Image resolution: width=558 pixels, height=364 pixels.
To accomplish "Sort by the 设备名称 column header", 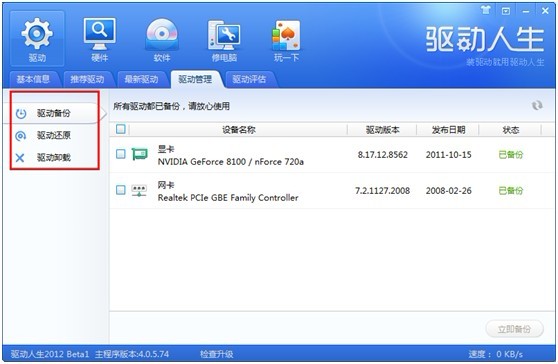I will pyautogui.click(x=238, y=130).
